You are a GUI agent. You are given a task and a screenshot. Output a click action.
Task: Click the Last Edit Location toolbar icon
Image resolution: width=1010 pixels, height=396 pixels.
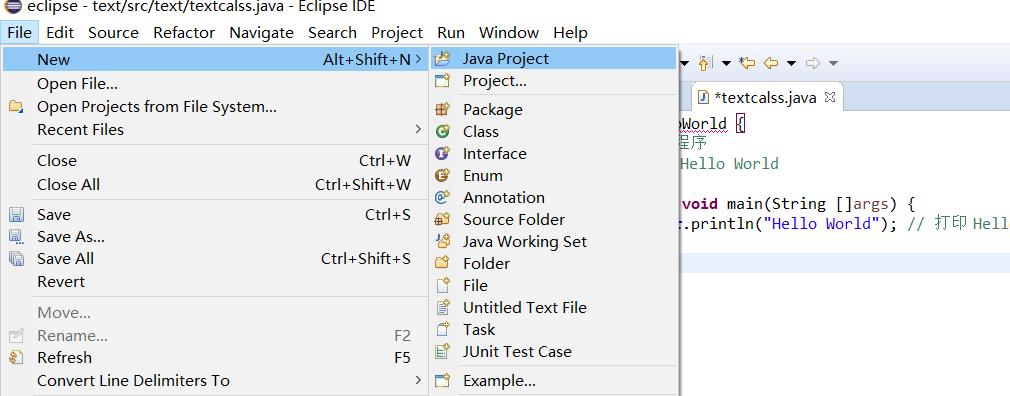[x=747, y=62]
